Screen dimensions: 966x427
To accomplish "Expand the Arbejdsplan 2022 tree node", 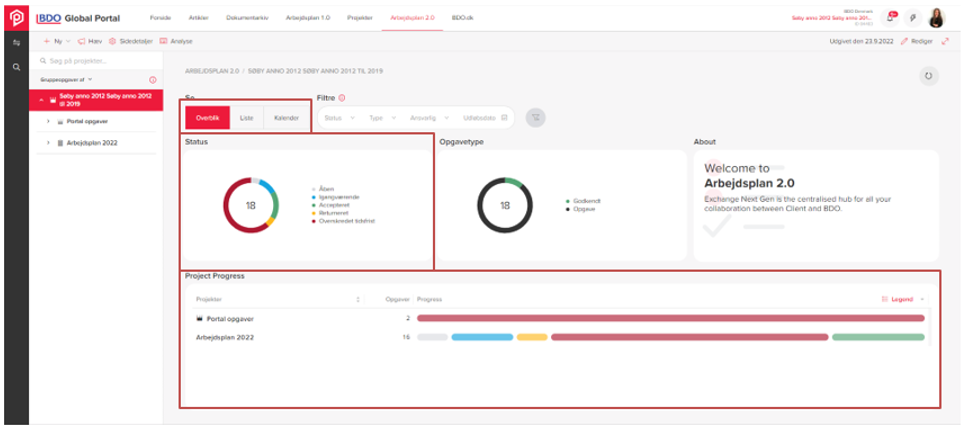I will pyautogui.click(x=48, y=143).
